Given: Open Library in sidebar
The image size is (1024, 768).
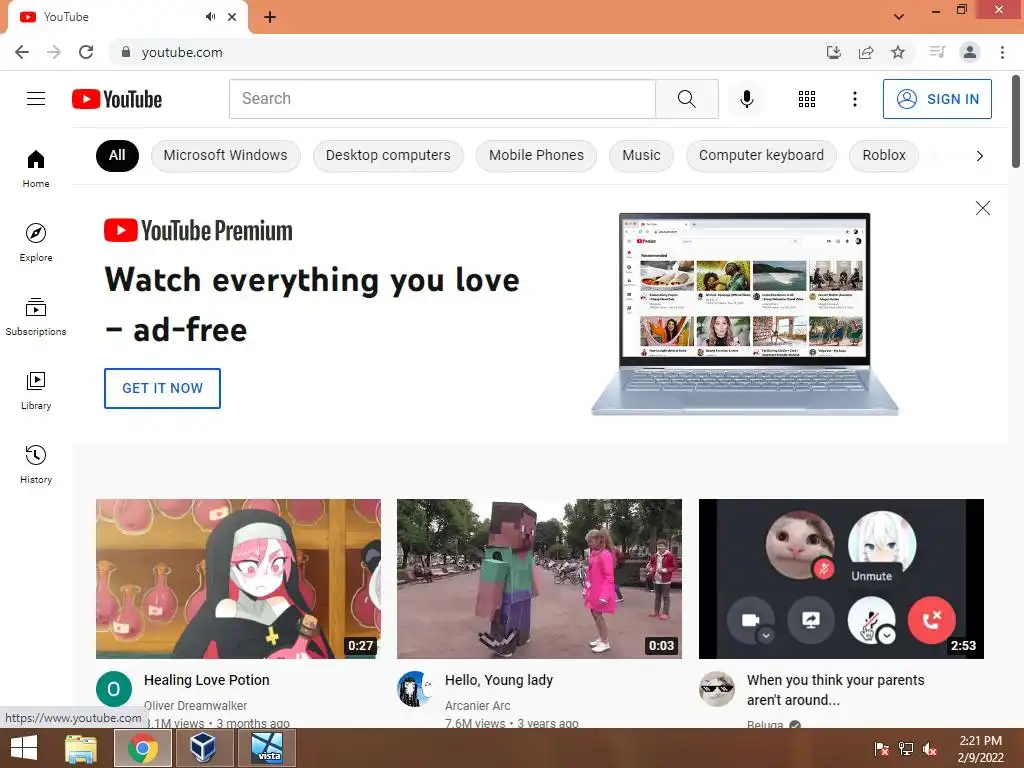Looking at the screenshot, I should 36,391.
